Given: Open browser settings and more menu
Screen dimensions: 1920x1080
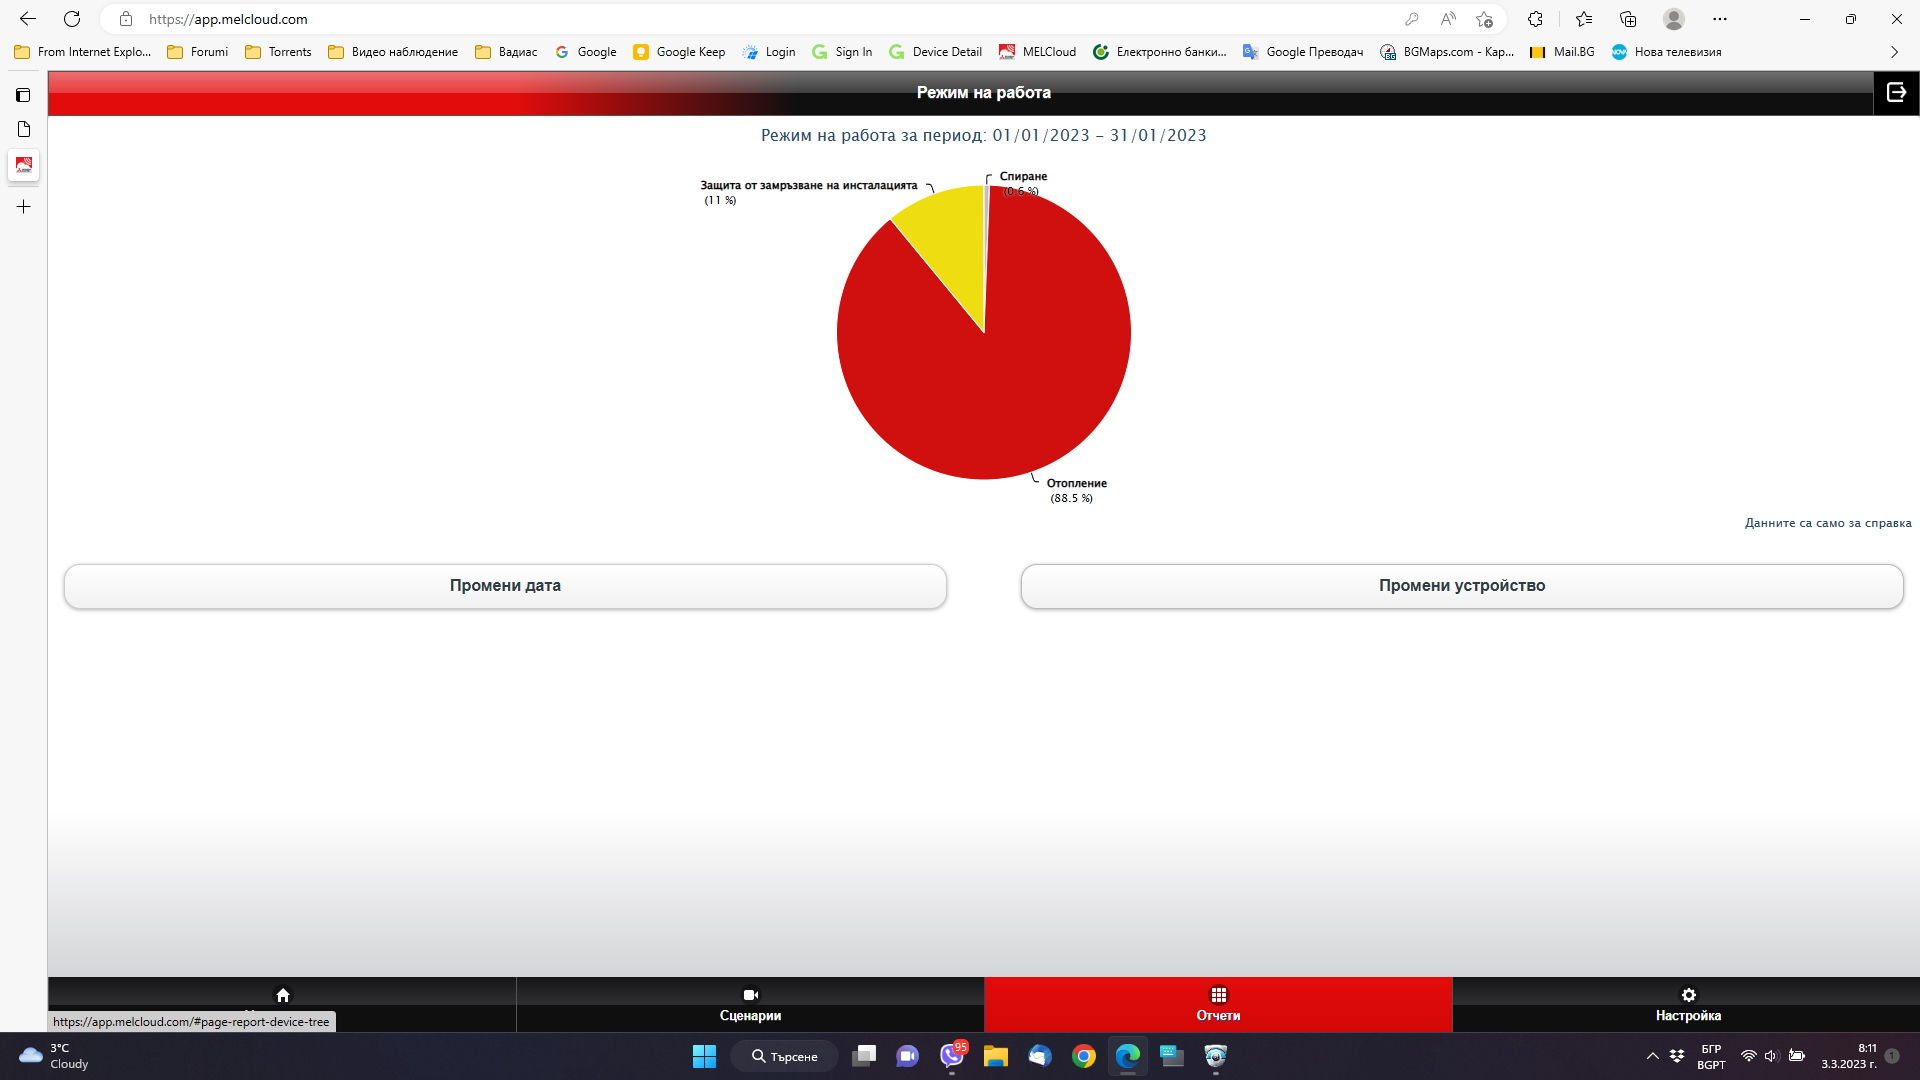Looking at the screenshot, I should (x=1719, y=19).
